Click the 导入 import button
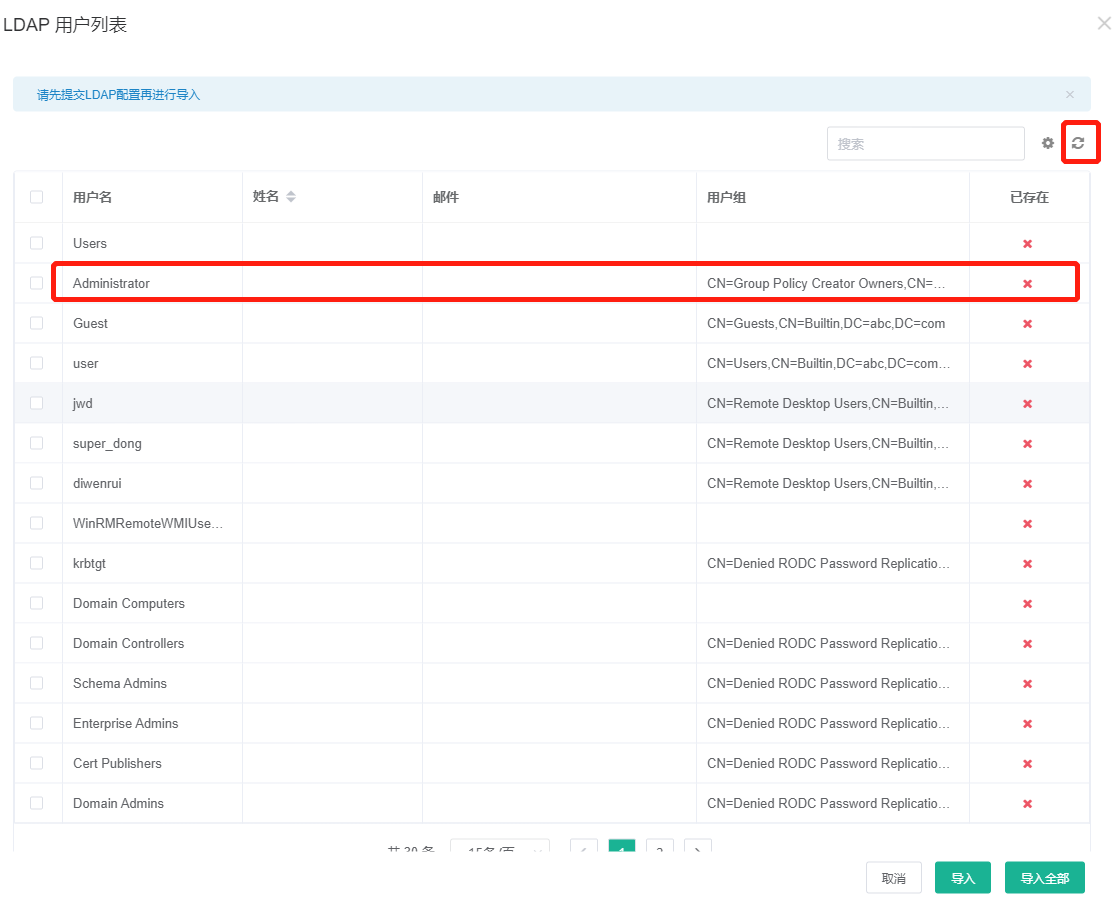 tap(962, 877)
